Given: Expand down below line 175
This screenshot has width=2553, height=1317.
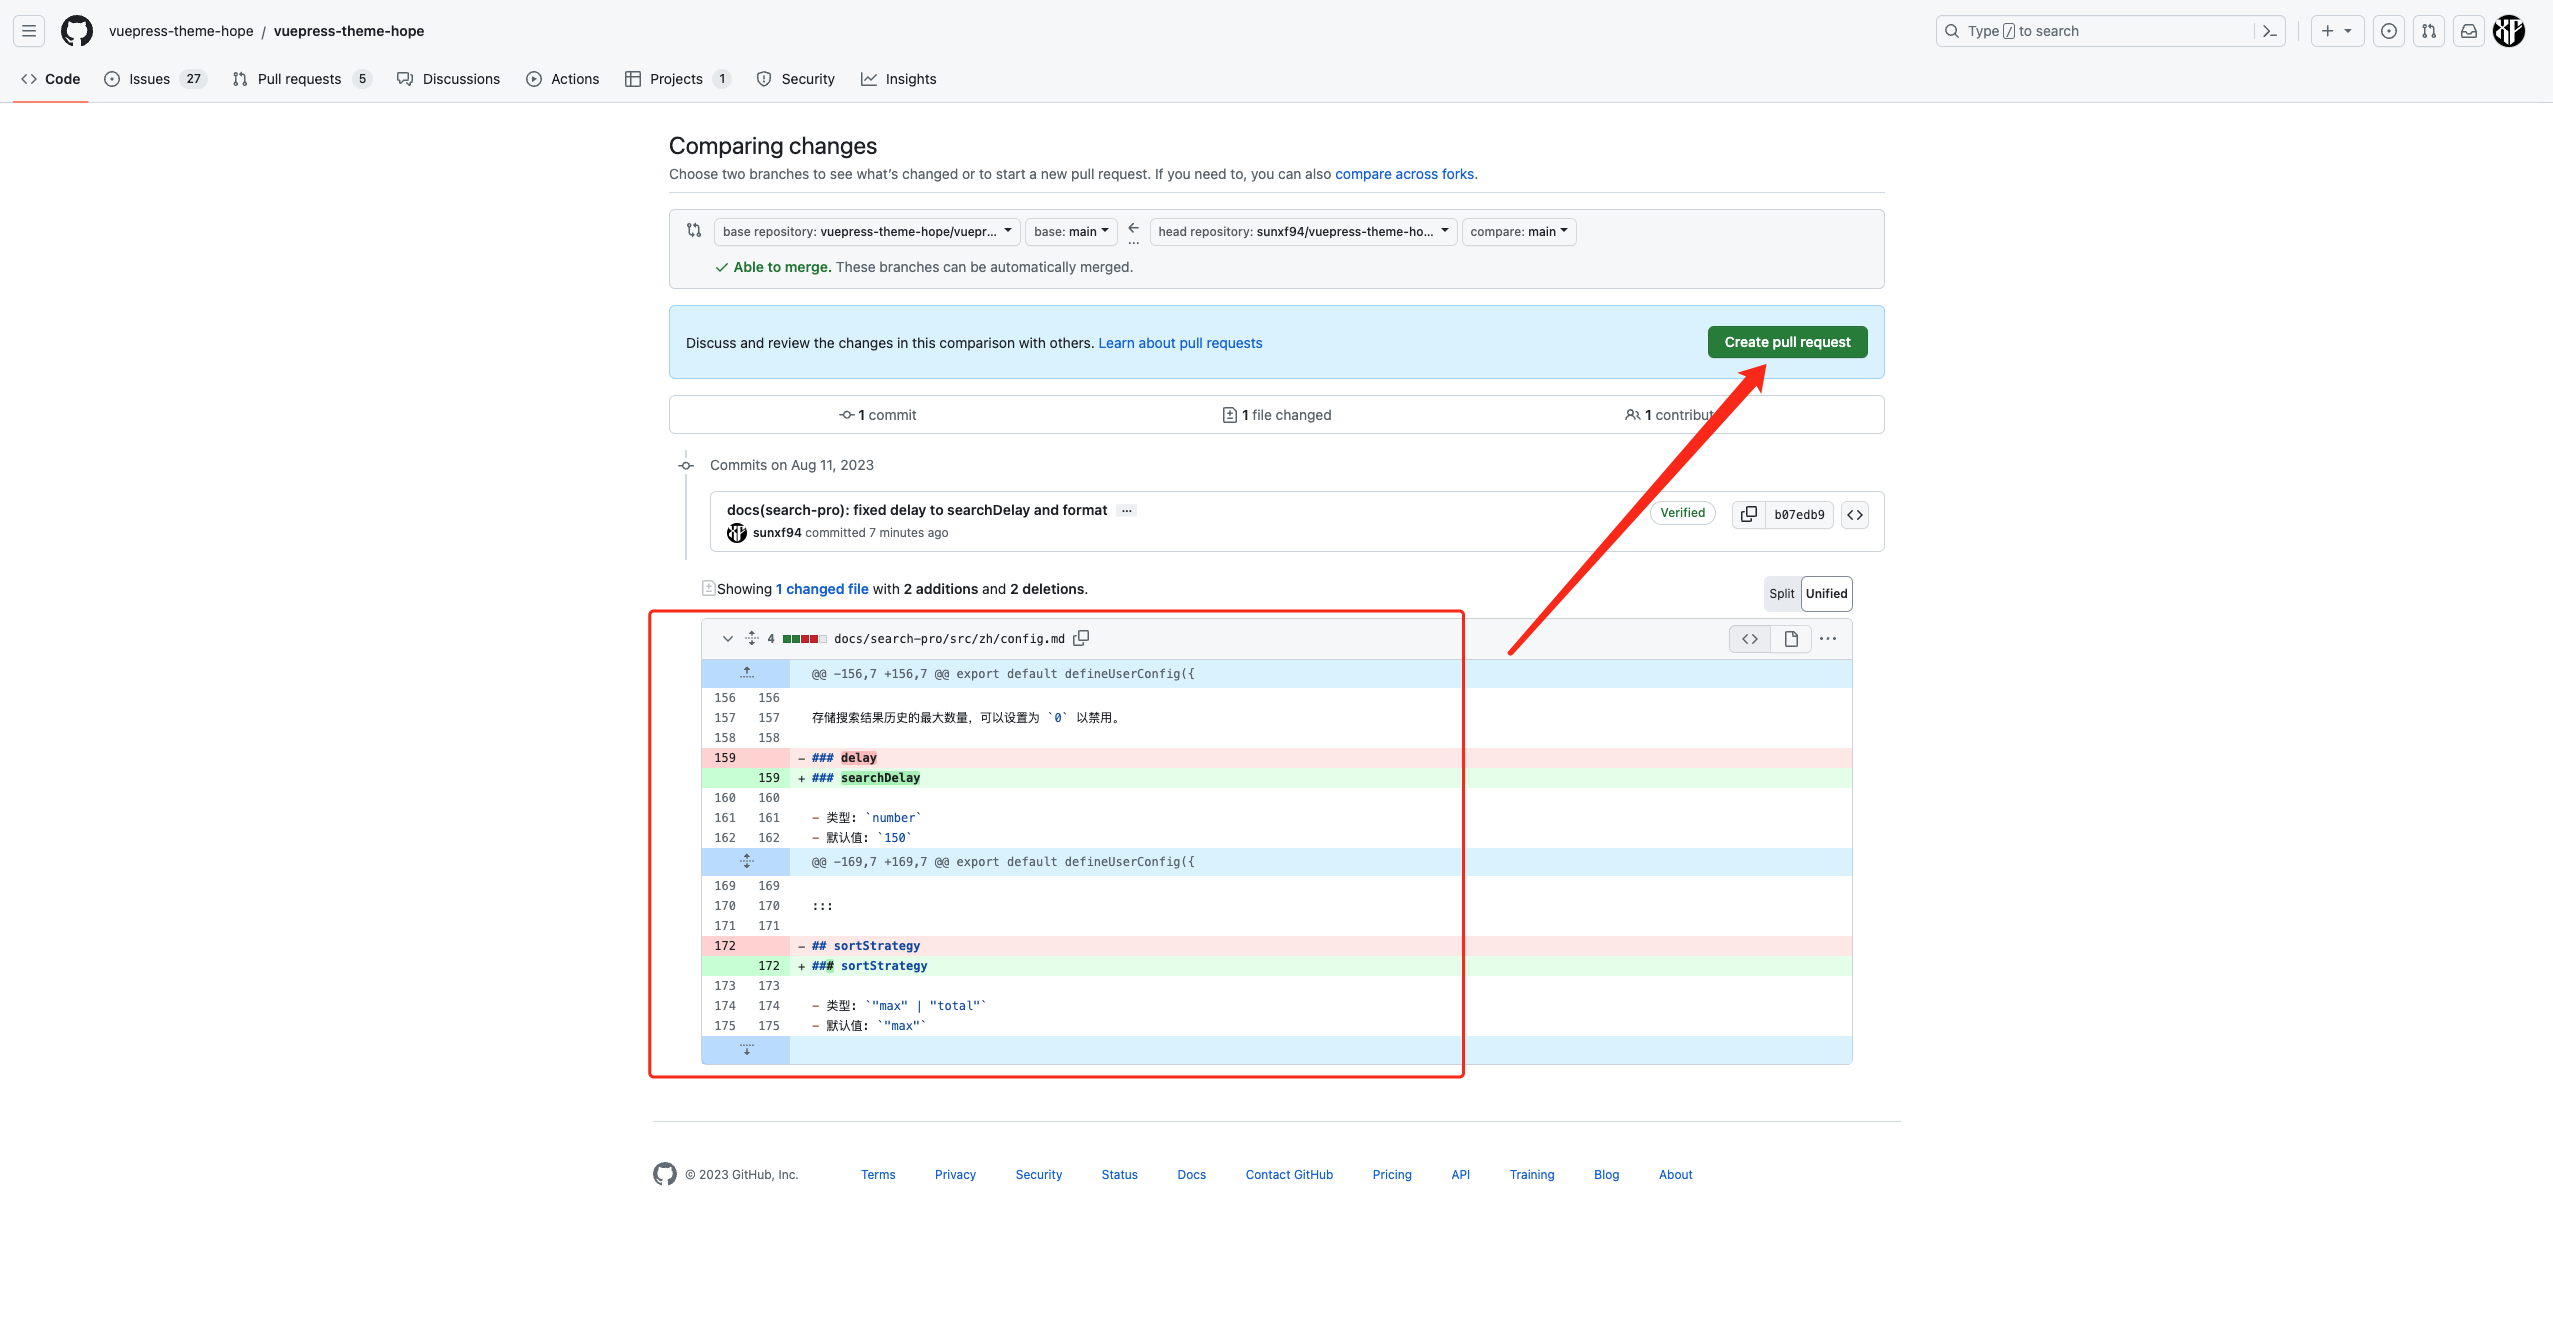Looking at the screenshot, I should 746,1050.
